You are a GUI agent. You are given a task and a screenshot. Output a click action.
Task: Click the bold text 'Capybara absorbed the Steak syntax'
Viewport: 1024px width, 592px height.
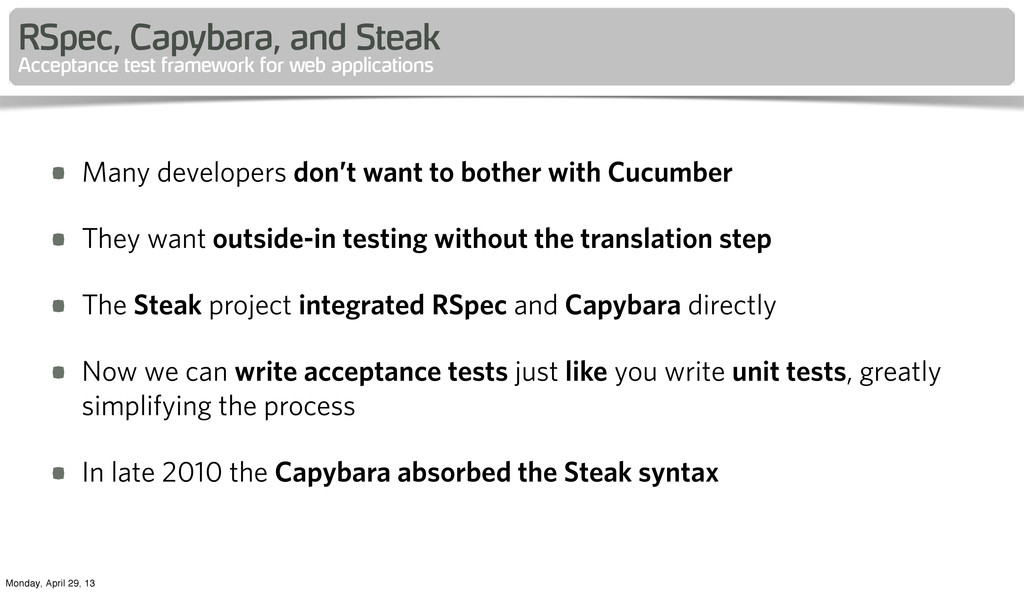pos(496,472)
